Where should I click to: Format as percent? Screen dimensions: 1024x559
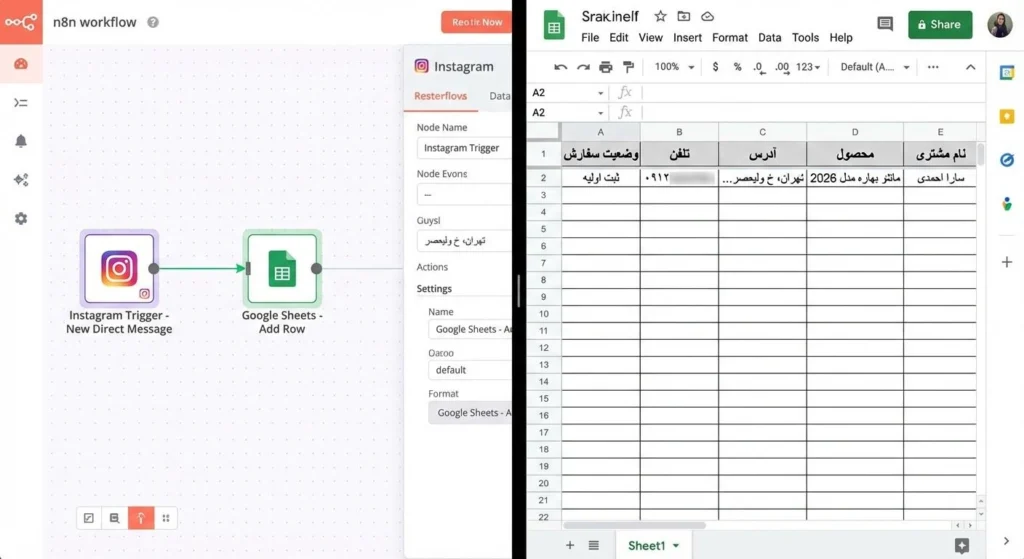(x=737, y=67)
